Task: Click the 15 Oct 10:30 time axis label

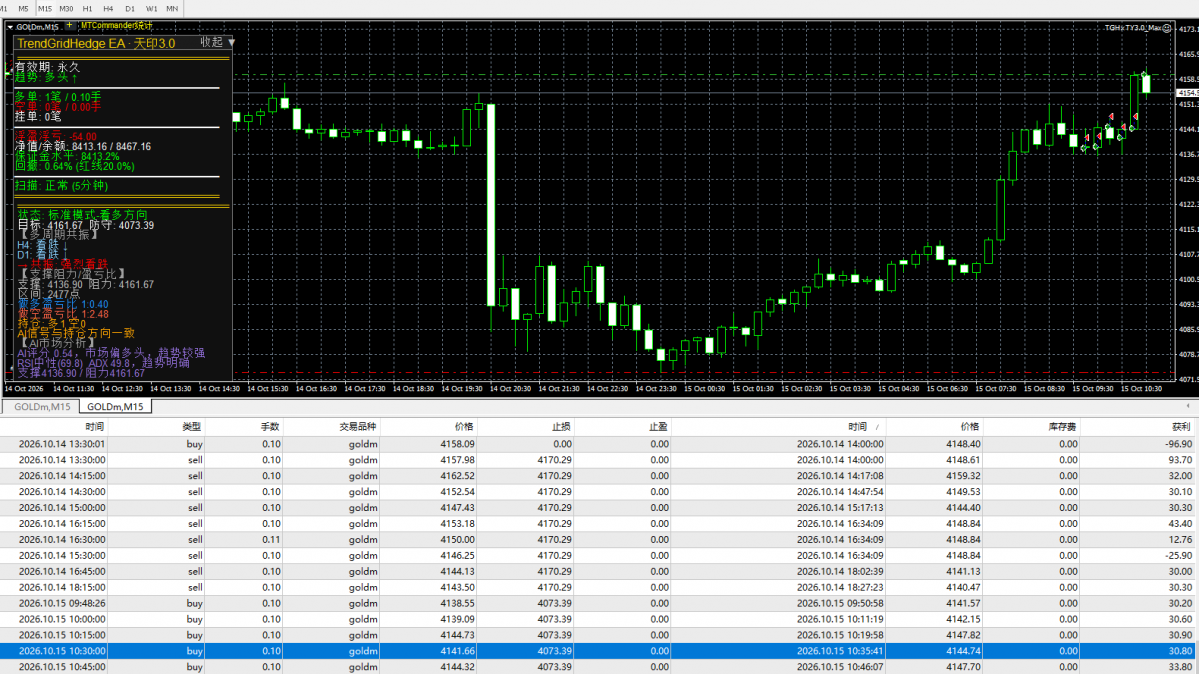Action: click(1141, 389)
